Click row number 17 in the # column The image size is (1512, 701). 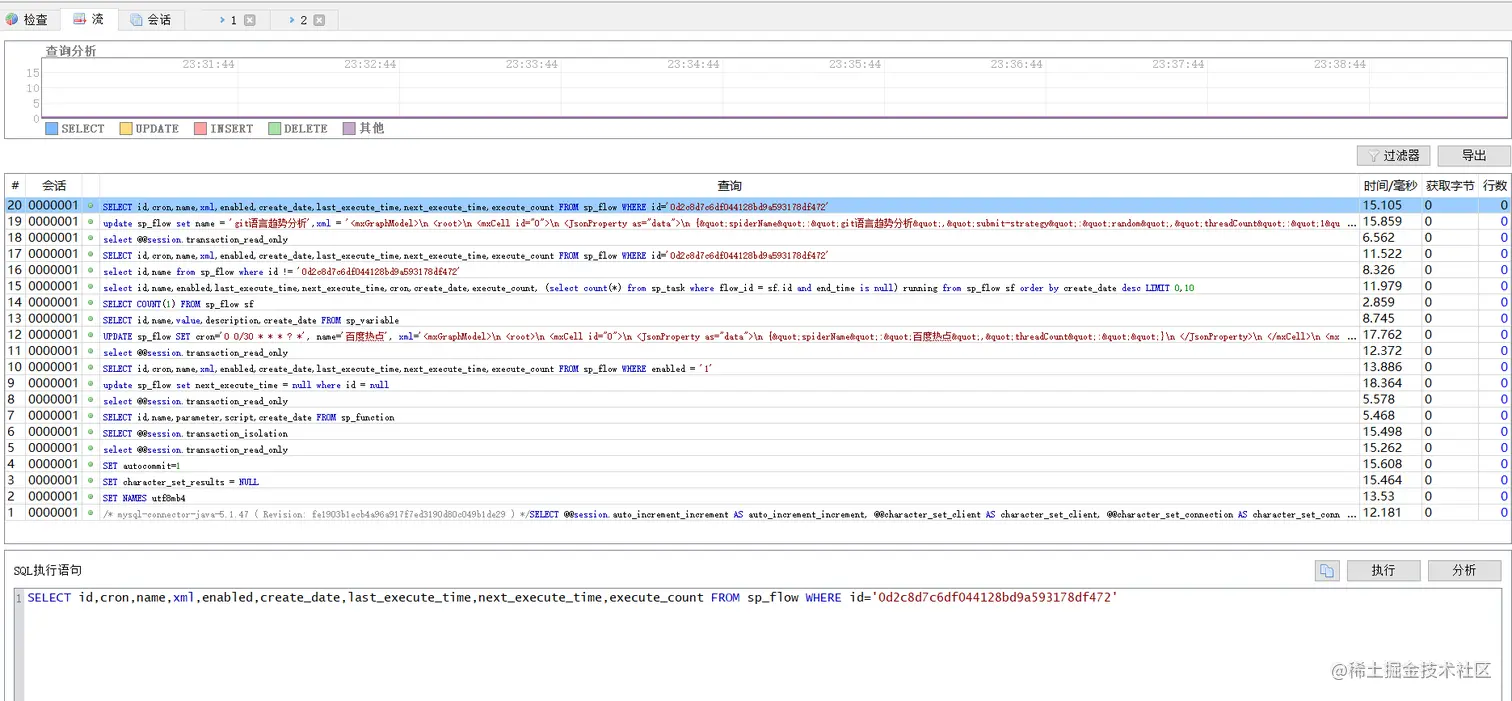pos(14,254)
